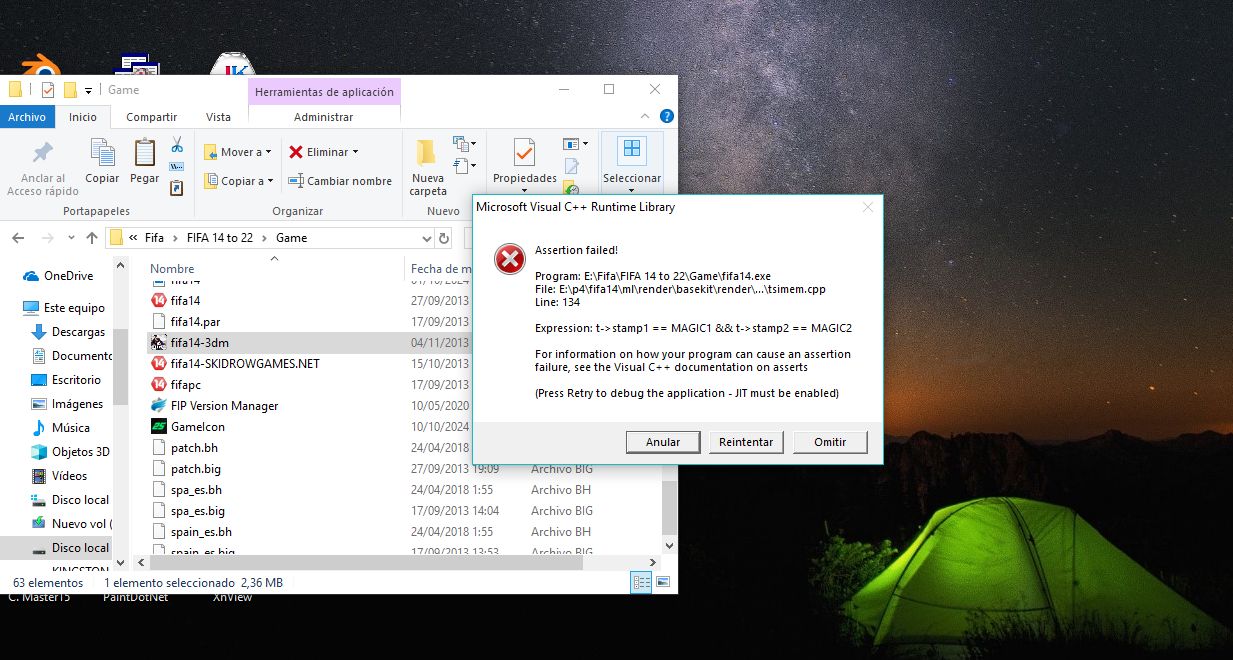
Task: Select OneDrive in the navigation pane
Action: [59, 276]
